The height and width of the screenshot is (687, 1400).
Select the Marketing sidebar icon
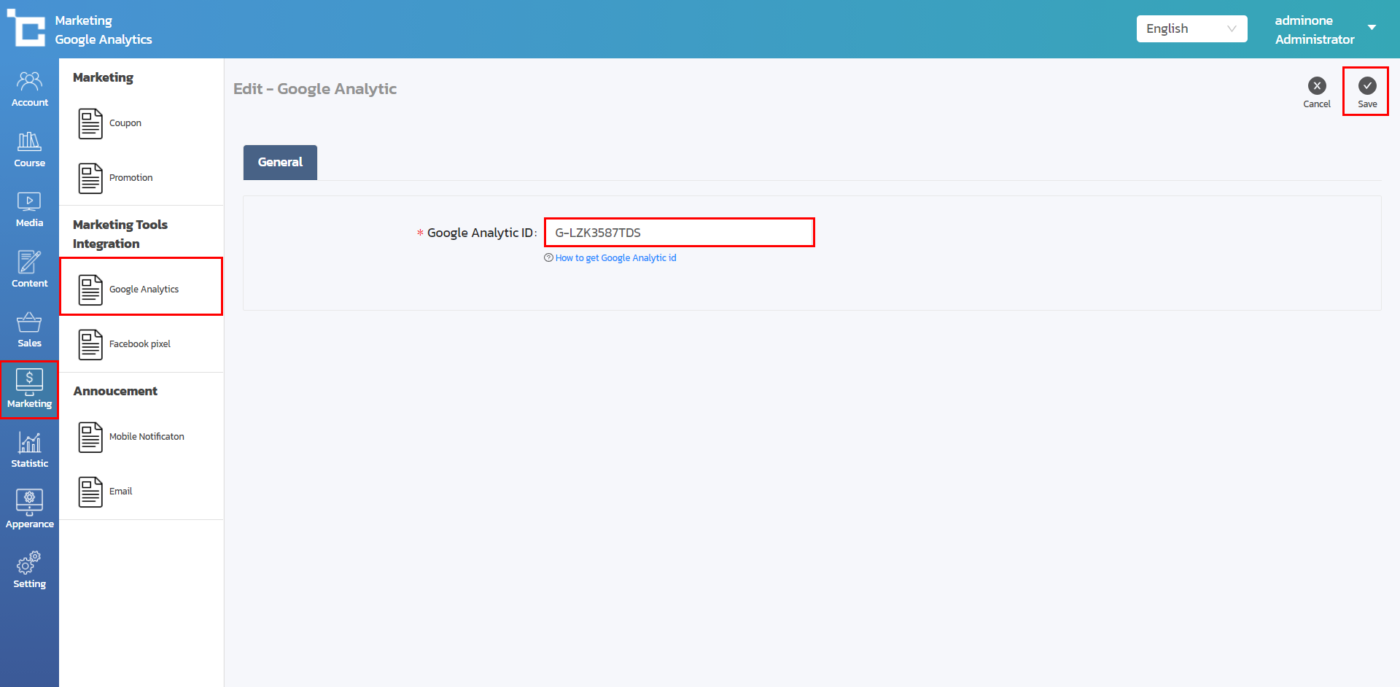coord(29,389)
